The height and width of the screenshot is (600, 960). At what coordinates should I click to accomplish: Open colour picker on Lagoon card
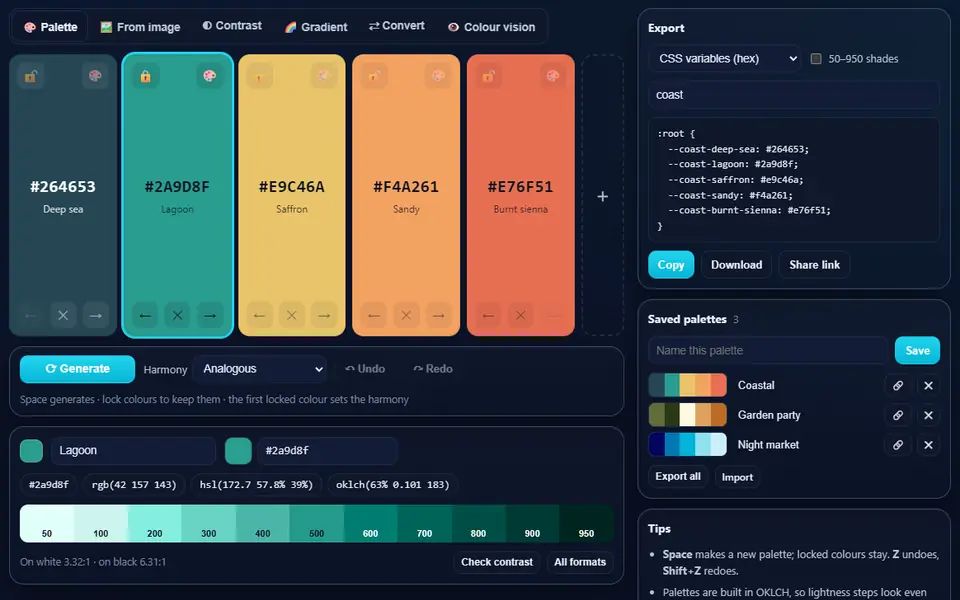pyautogui.click(x=209, y=76)
